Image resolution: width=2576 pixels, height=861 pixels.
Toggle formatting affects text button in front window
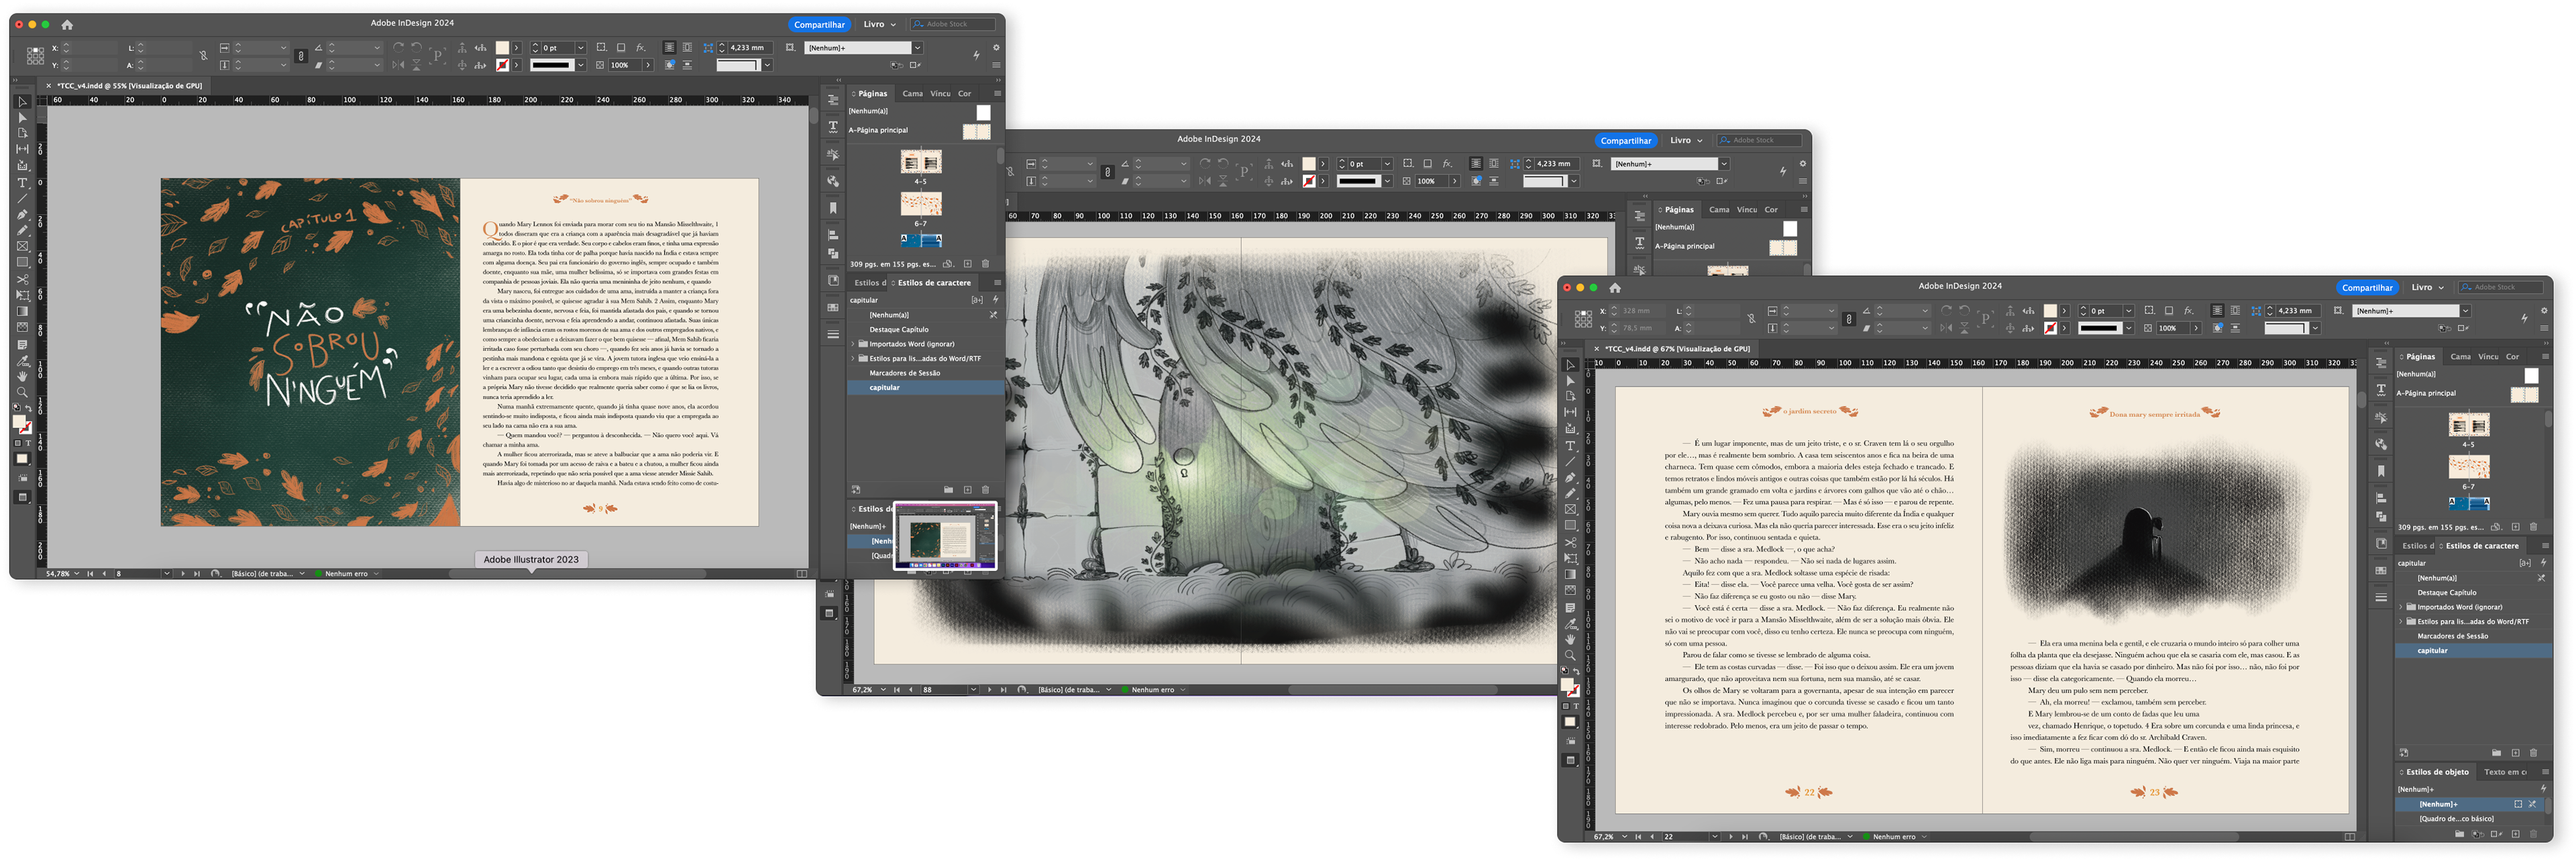[x=1576, y=706]
